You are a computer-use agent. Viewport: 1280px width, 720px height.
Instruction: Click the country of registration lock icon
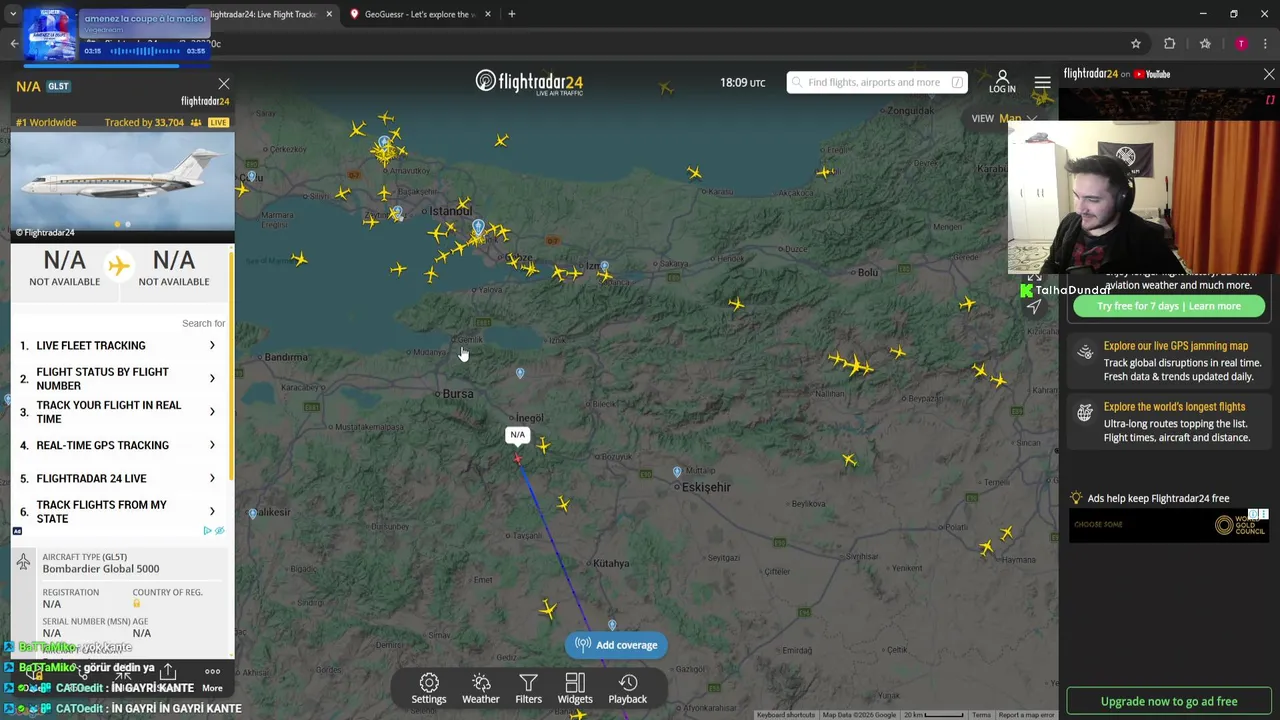tap(137, 603)
